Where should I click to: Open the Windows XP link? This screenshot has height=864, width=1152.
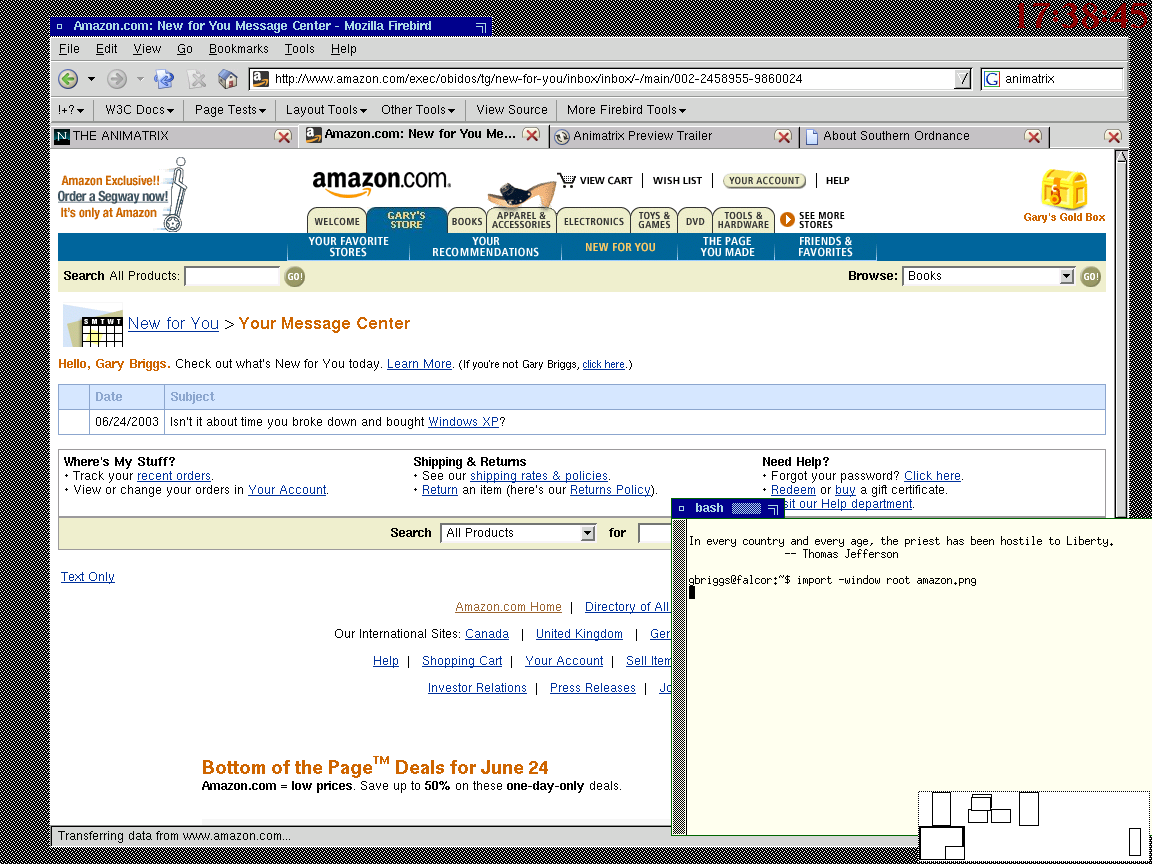(x=464, y=422)
